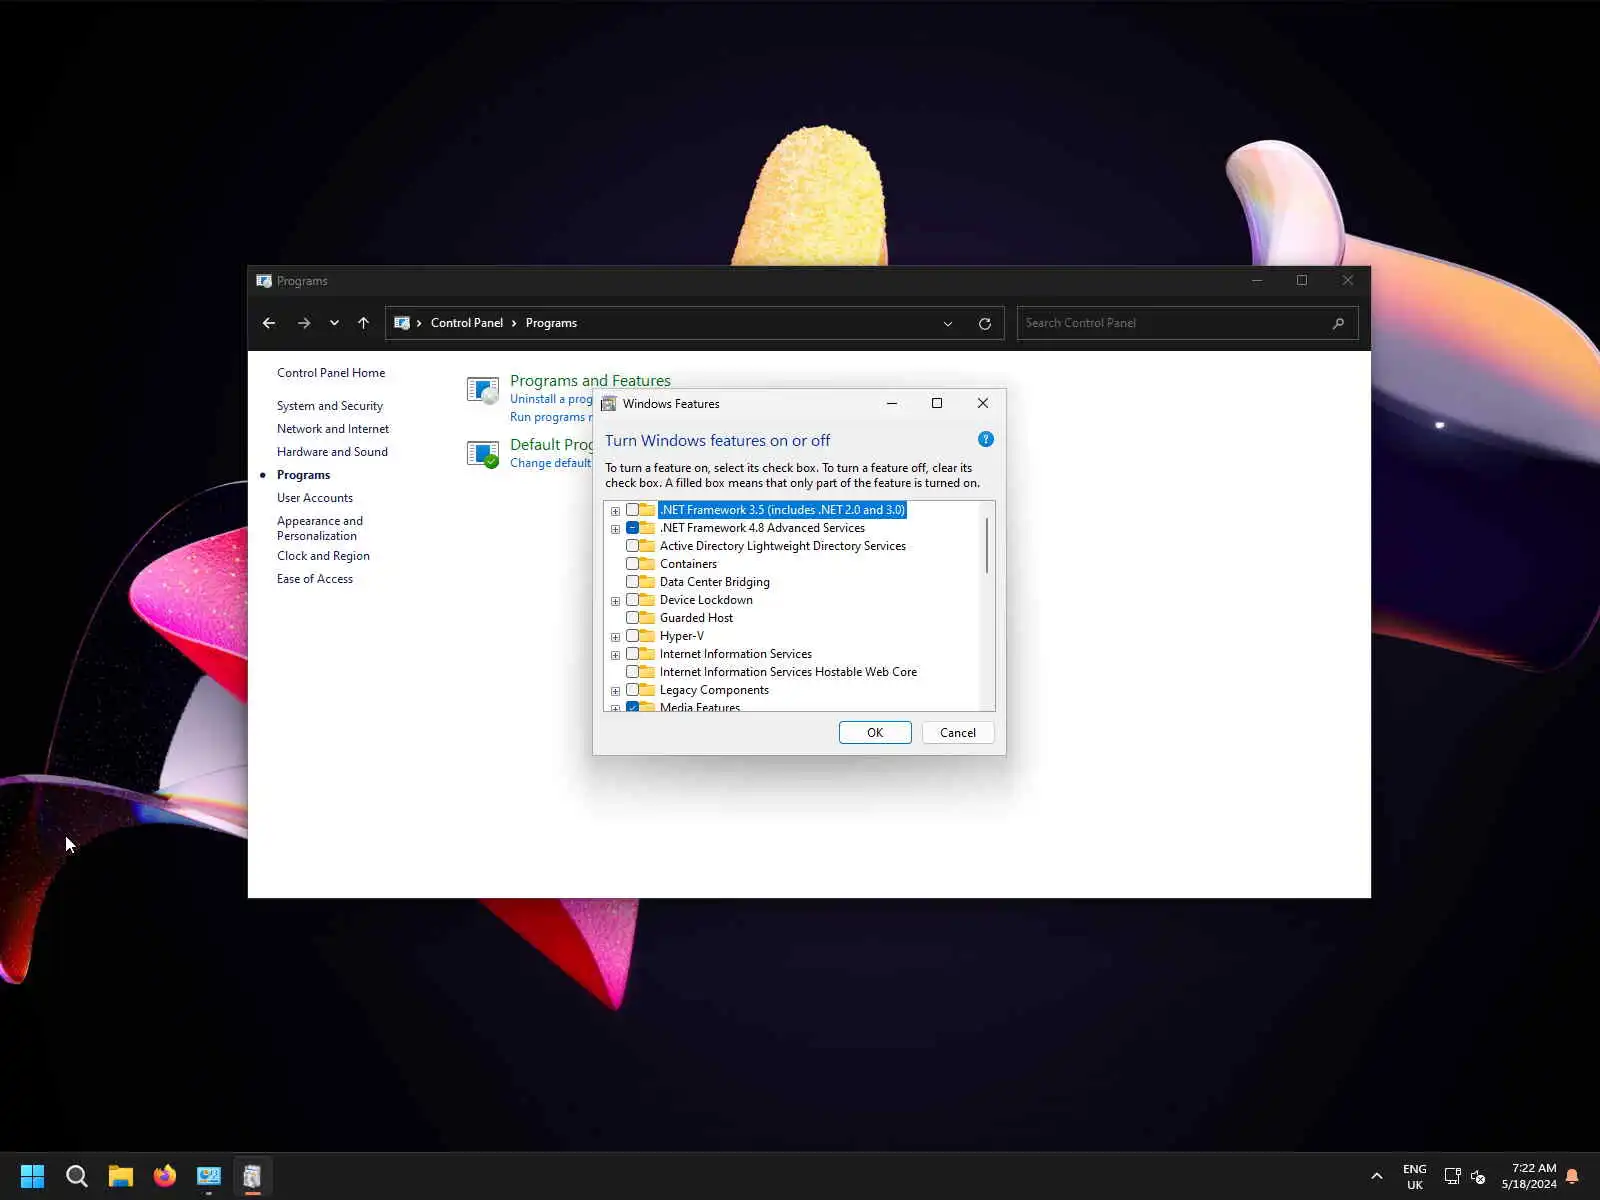
Task: Check the Data Center Bridging box
Action: (x=632, y=582)
